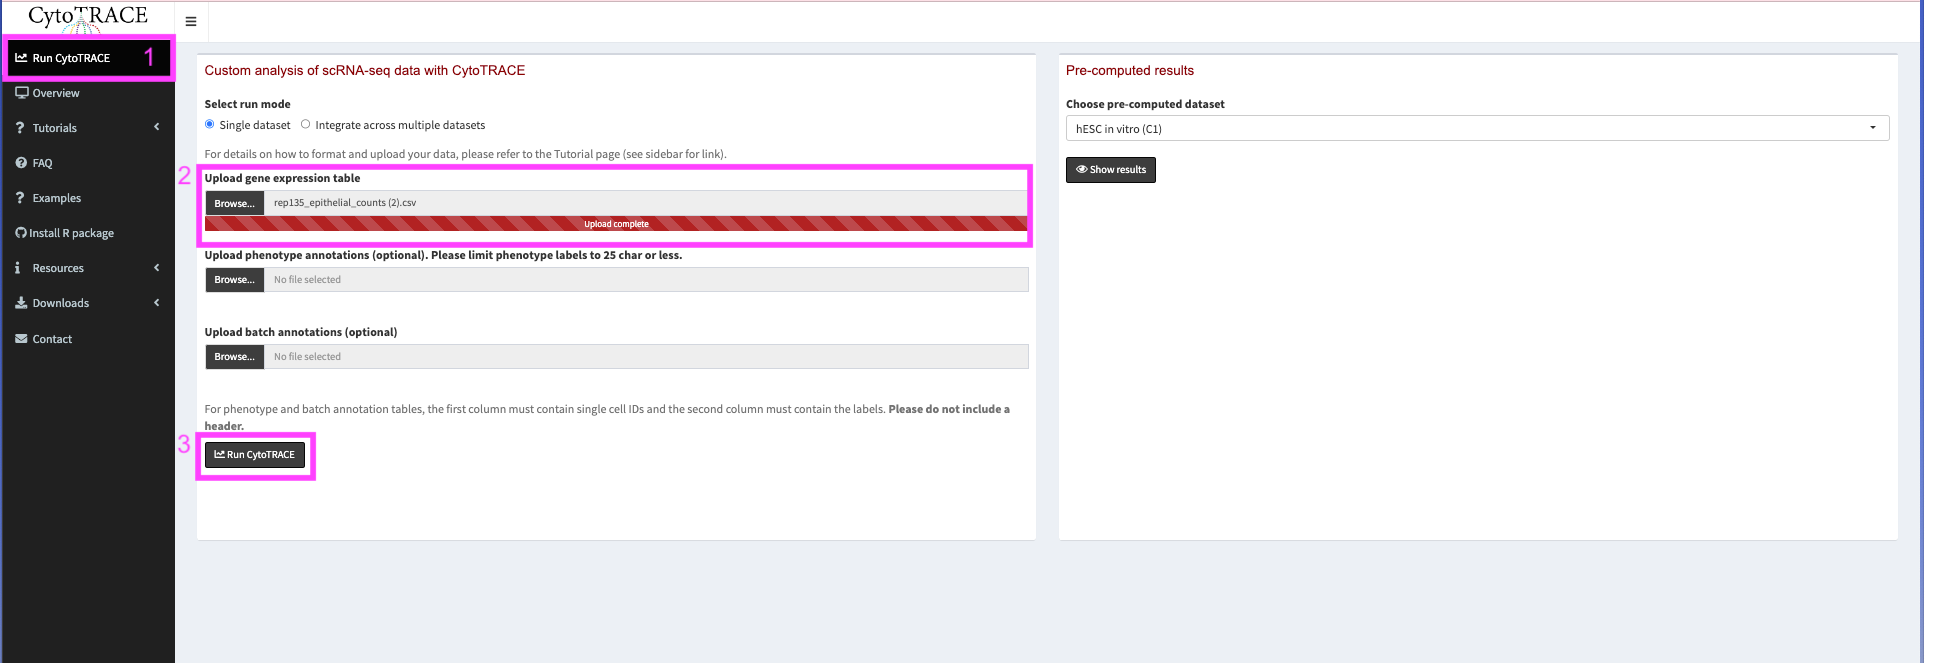Click the rep135_epithelial_counts (2).csv file field
The image size is (1948, 663).
[646, 203]
